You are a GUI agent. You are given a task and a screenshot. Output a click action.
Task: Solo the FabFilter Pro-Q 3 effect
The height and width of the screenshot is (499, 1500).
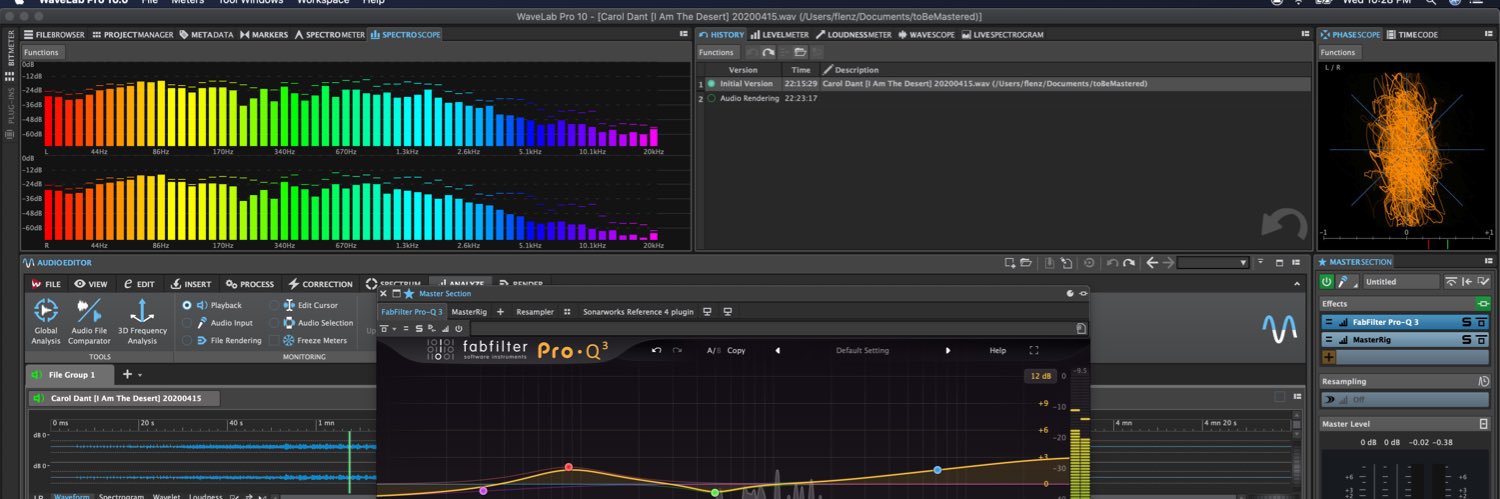pos(1466,322)
